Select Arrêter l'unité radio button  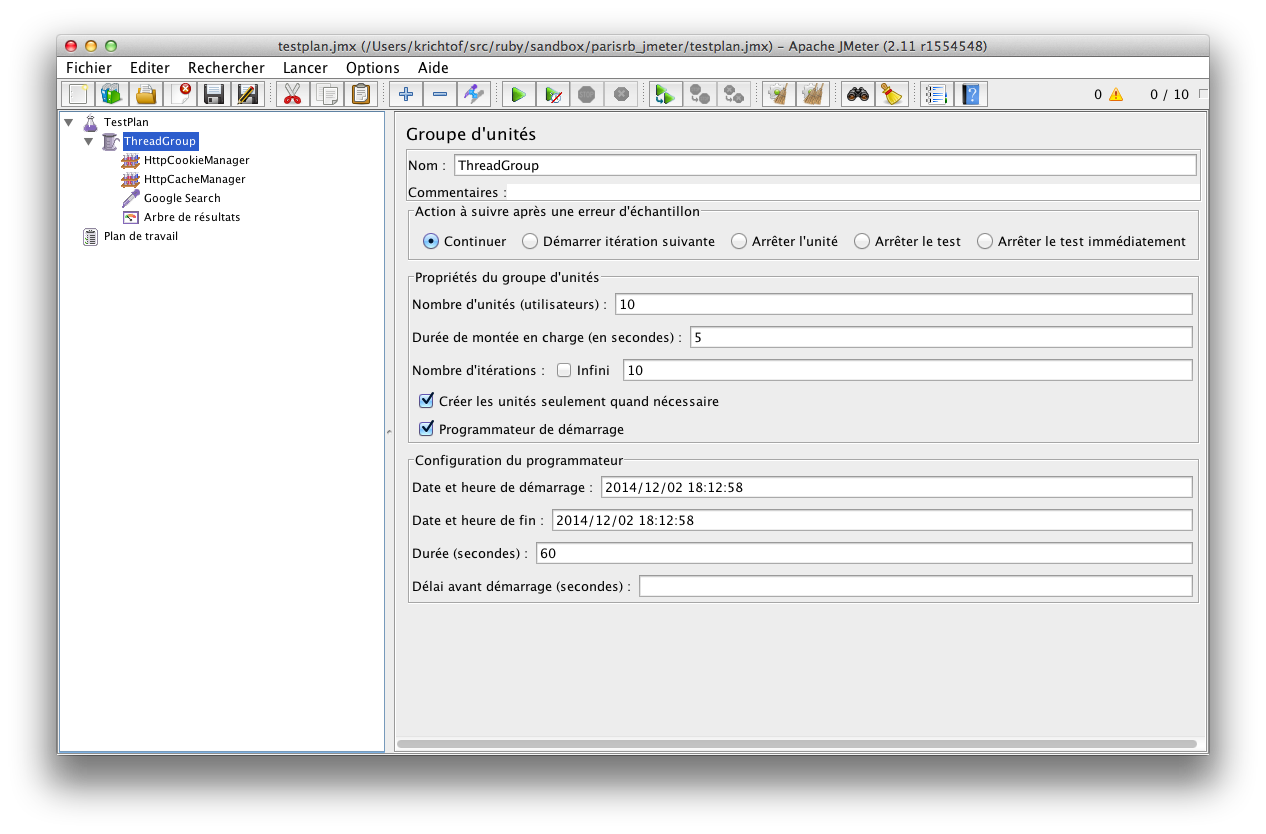(x=739, y=241)
